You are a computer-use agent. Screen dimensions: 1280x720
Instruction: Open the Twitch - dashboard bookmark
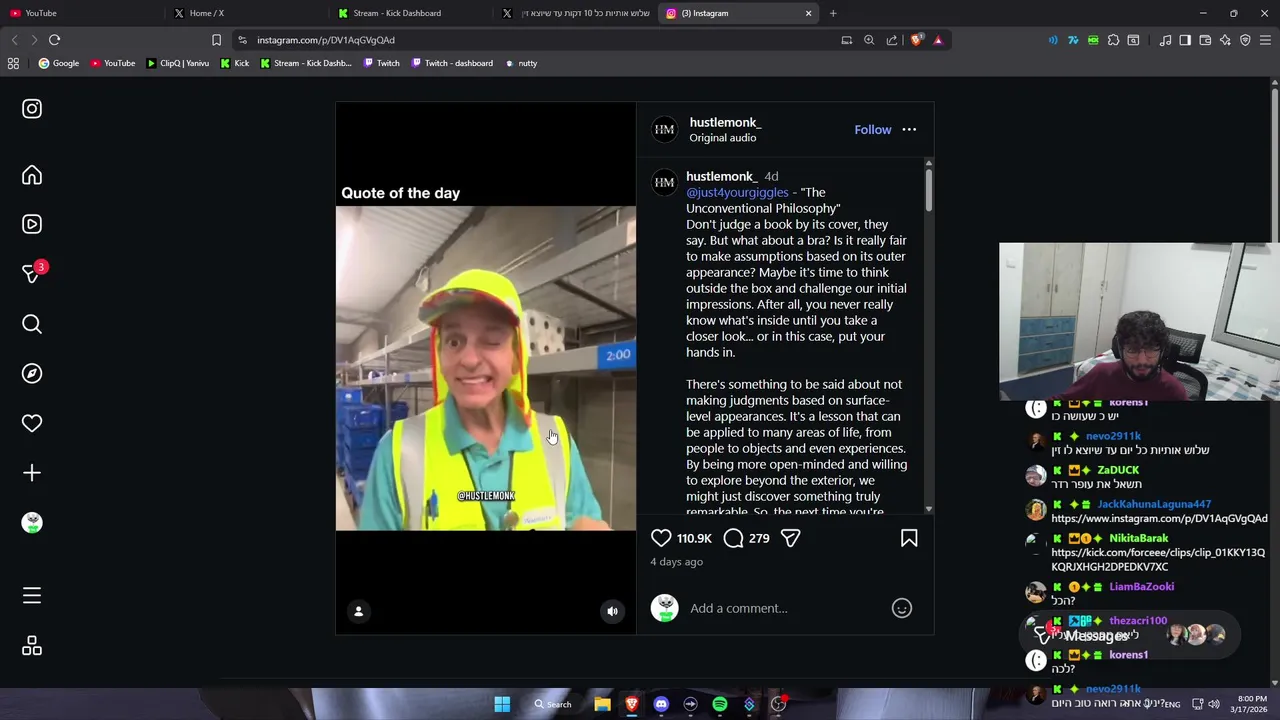click(450, 63)
